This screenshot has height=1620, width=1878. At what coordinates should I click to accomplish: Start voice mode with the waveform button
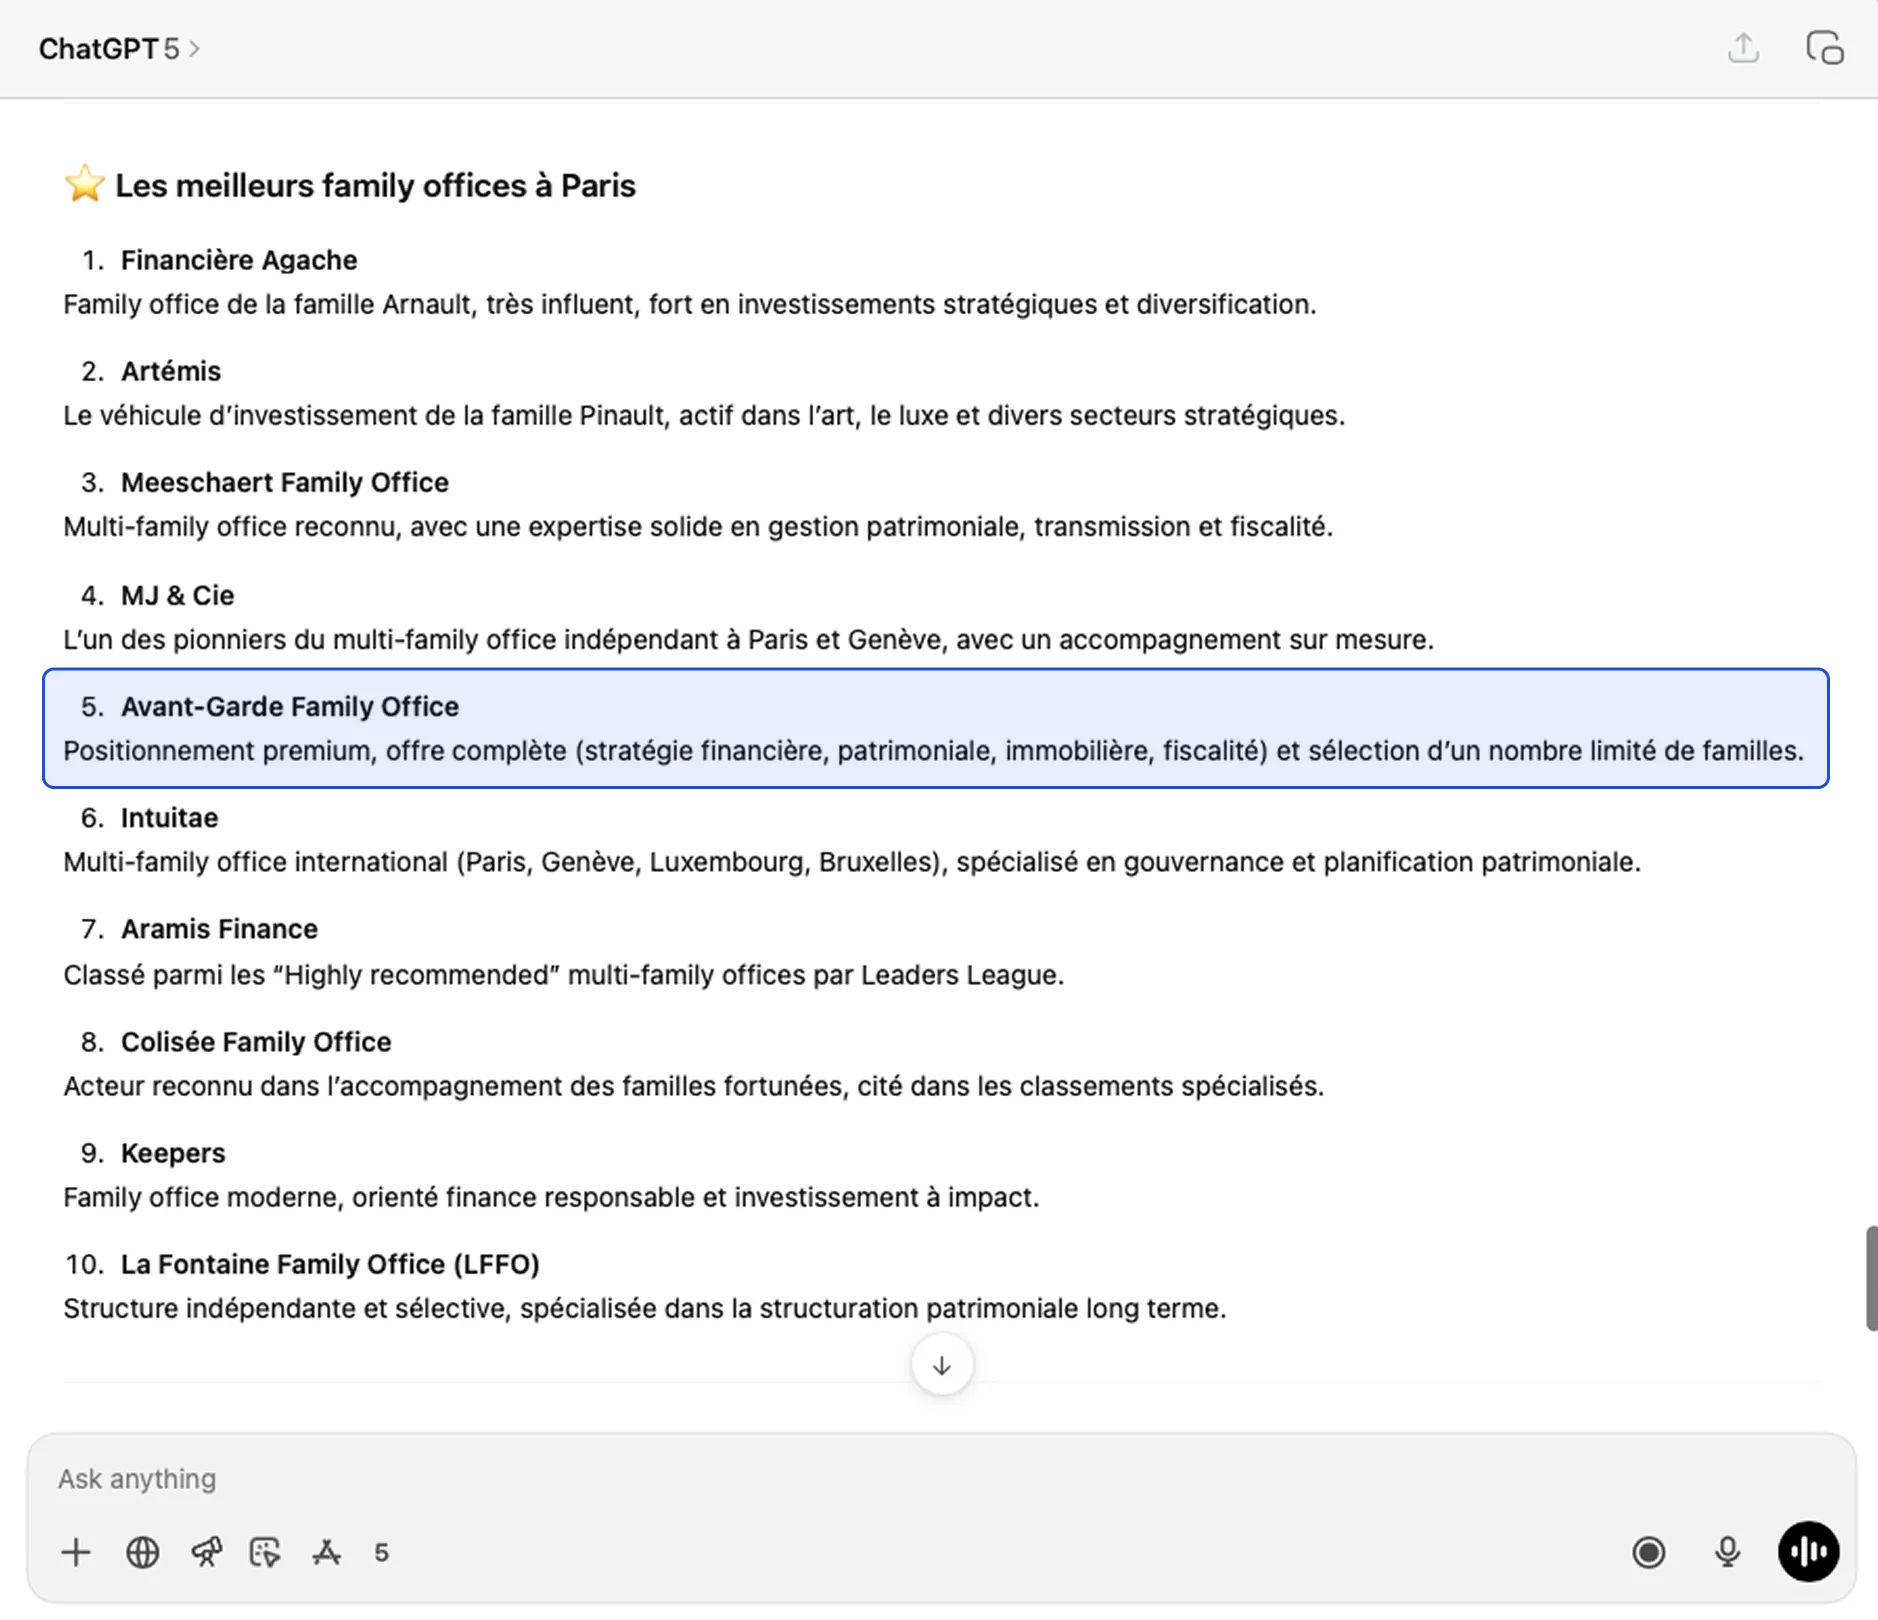(1808, 1552)
